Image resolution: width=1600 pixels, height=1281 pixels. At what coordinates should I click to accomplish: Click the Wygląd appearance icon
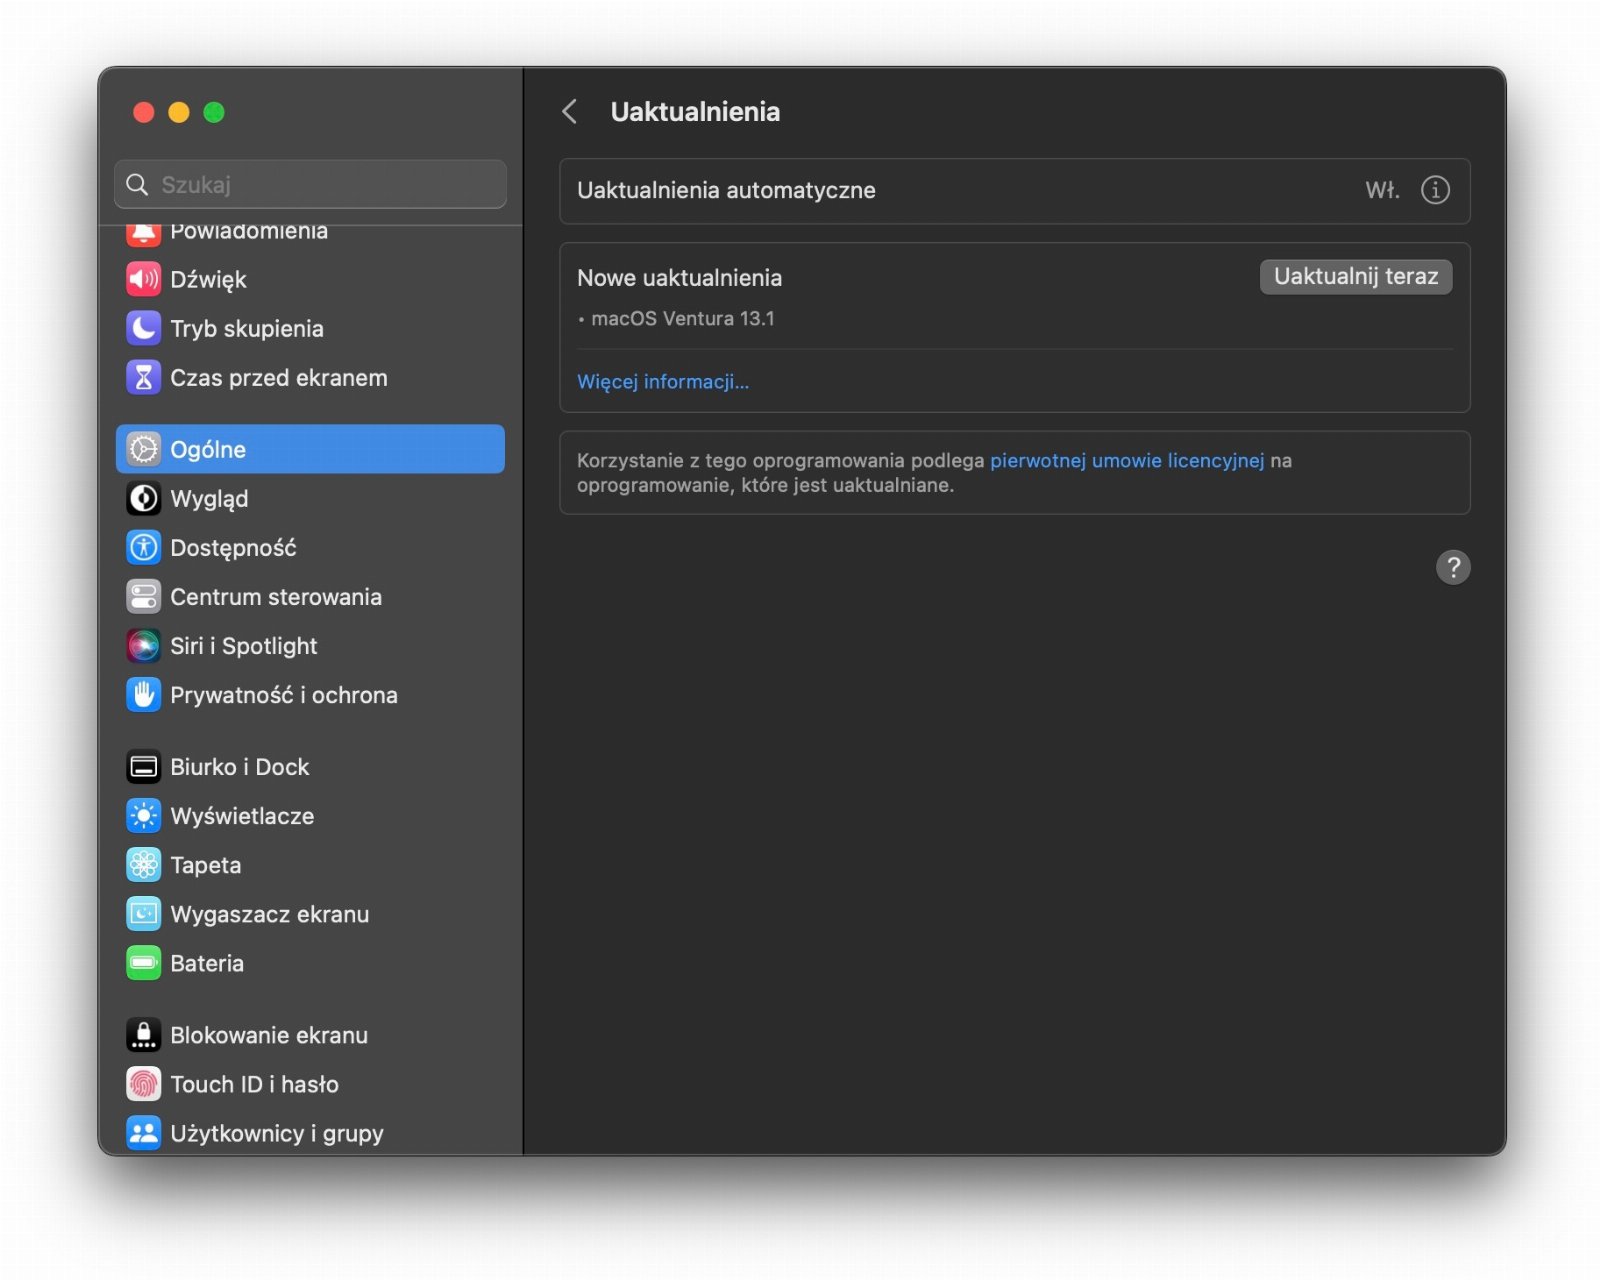[143, 498]
